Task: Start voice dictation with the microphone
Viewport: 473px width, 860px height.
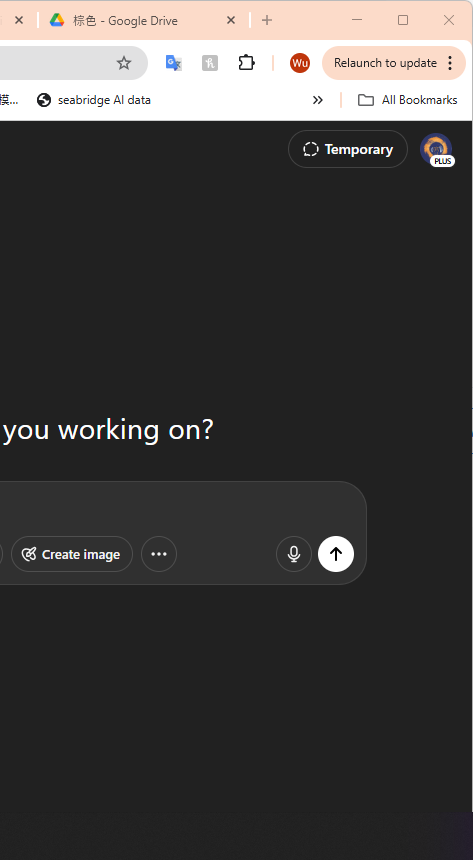Action: [x=294, y=554]
